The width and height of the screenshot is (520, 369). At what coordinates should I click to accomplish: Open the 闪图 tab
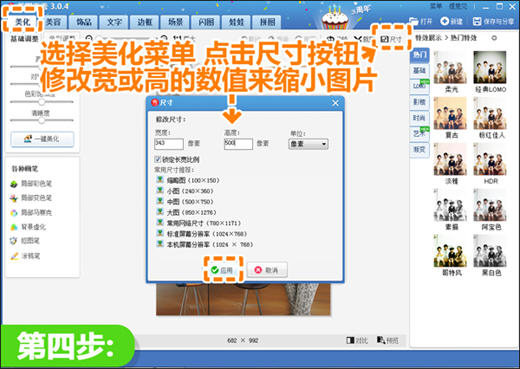click(206, 22)
